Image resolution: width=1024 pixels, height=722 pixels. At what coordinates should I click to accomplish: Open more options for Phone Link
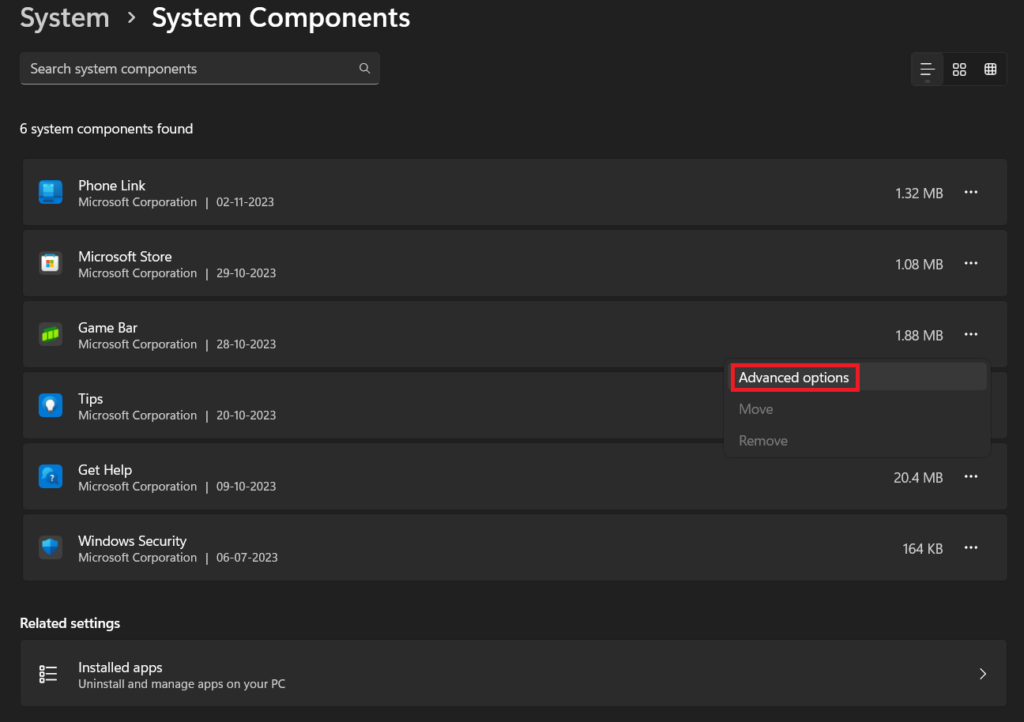(970, 192)
